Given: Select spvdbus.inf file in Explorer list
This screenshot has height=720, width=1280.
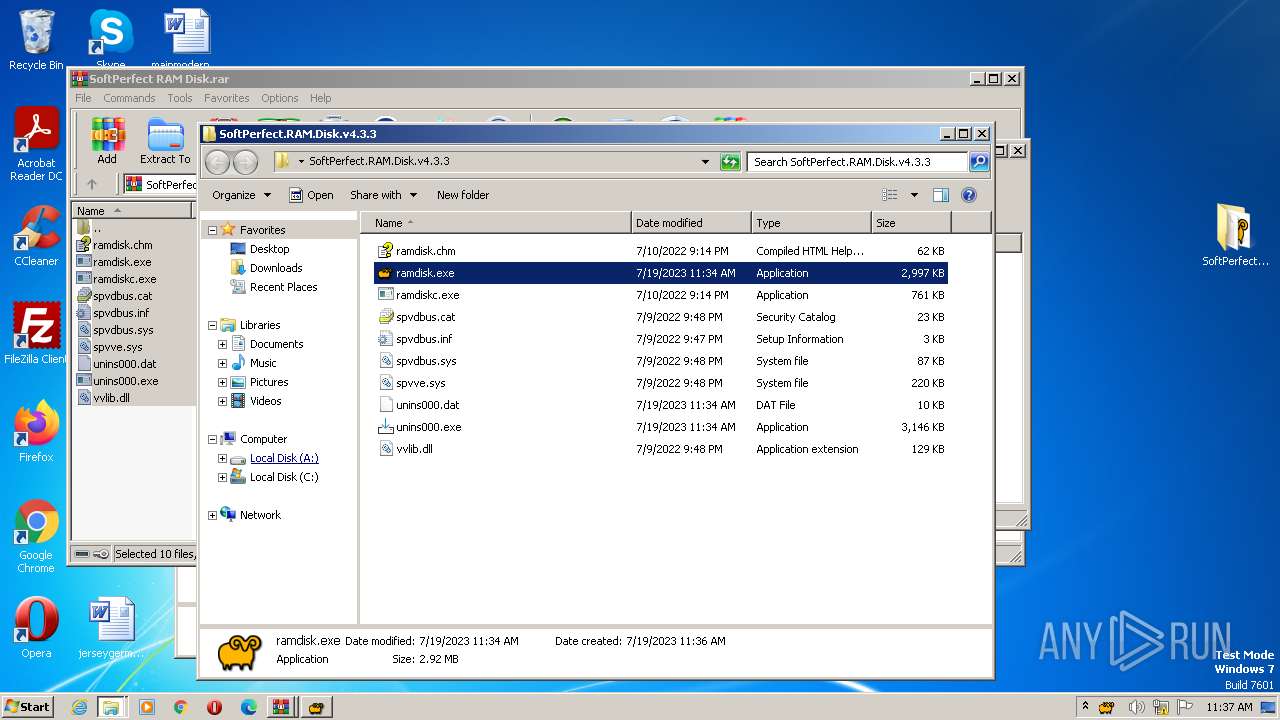Looking at the screenshot, I should pos(424,339).
